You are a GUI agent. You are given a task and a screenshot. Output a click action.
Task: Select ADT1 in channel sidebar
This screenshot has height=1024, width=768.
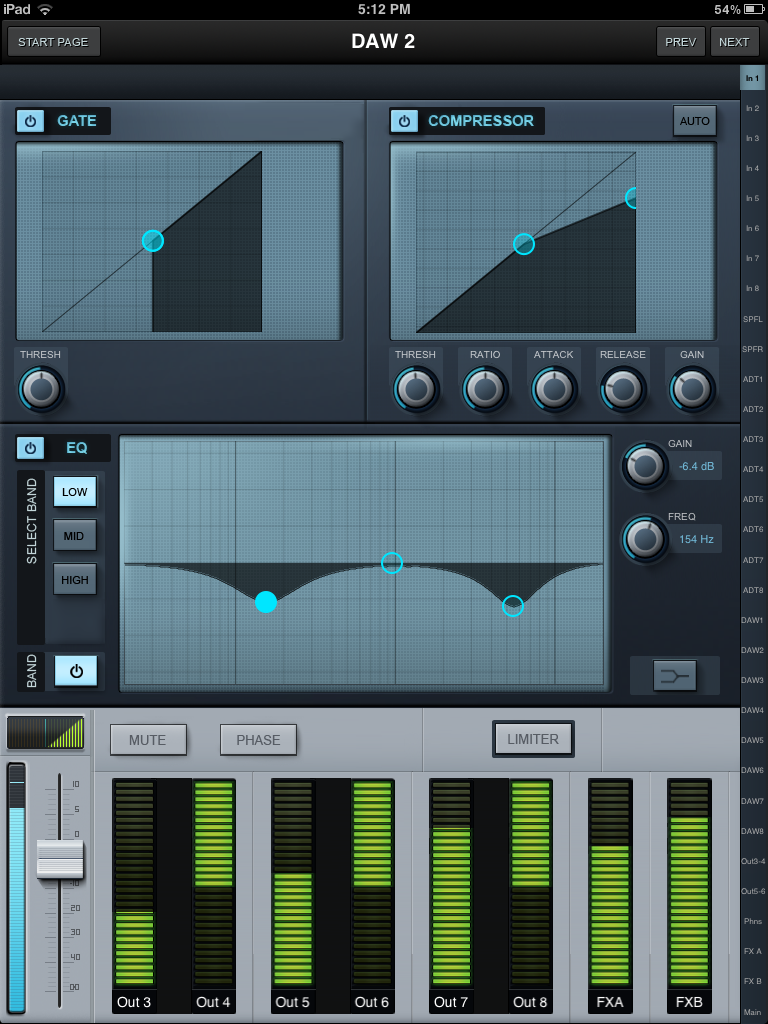point(752,379)
